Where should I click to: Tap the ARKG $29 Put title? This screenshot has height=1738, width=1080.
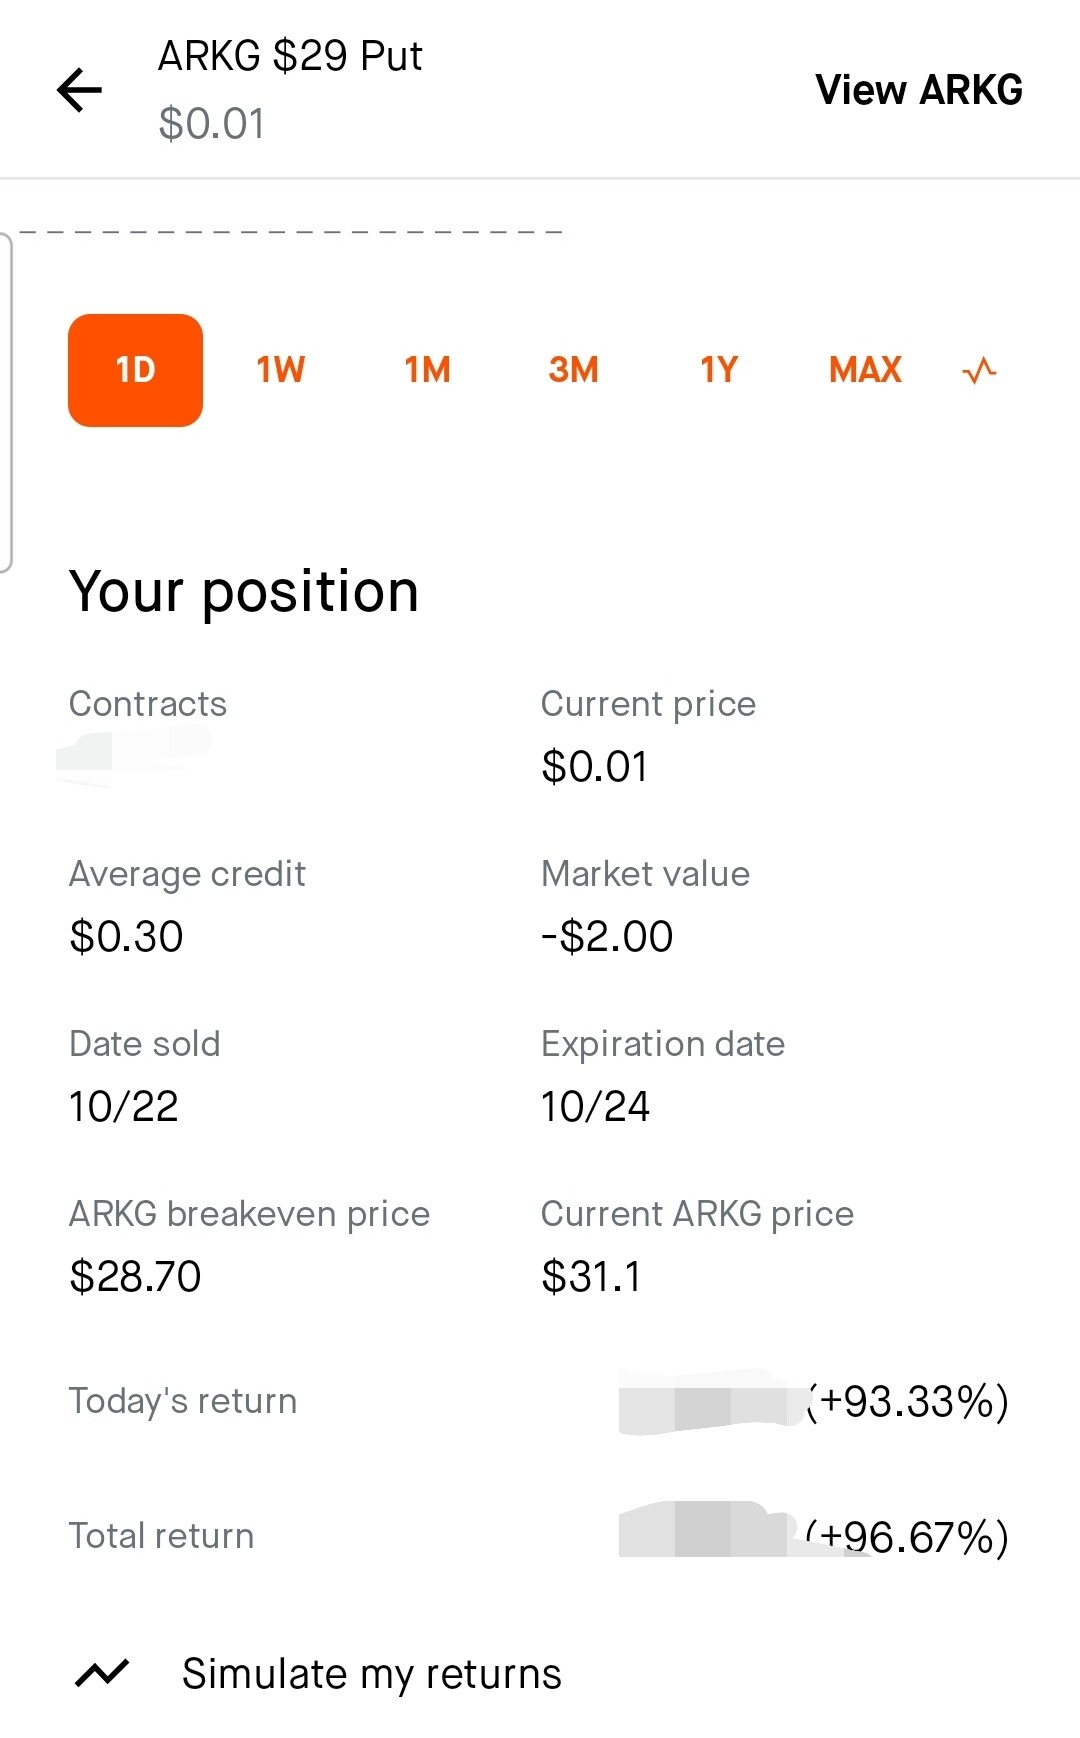290,56
